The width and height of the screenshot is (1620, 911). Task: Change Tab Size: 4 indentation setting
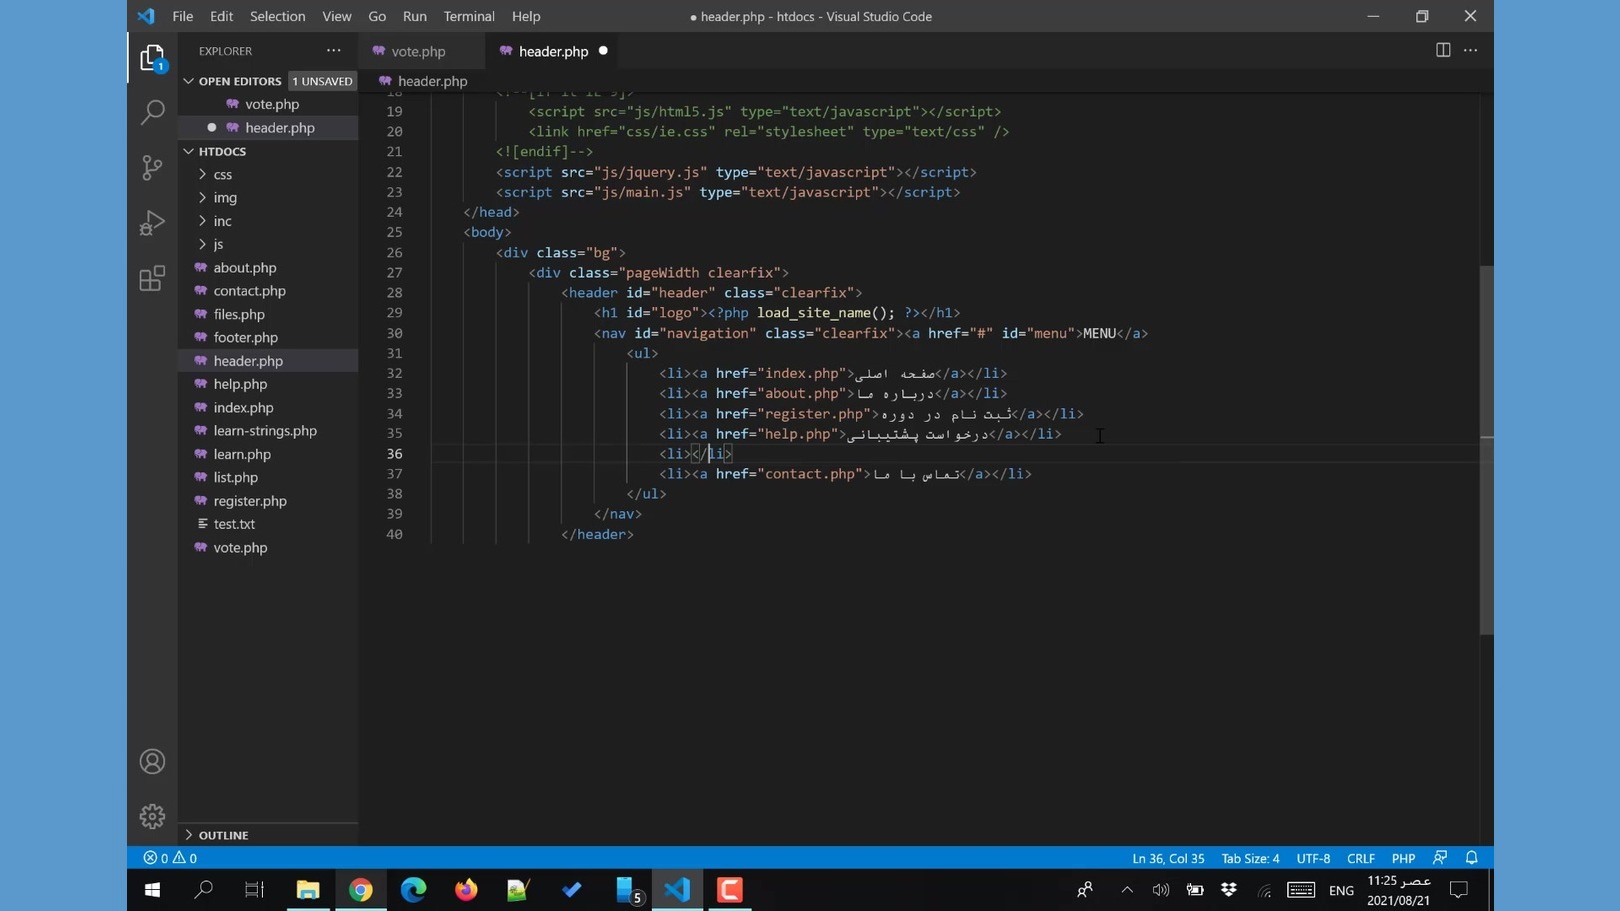pyautogui.click(x=1250, y=858)
